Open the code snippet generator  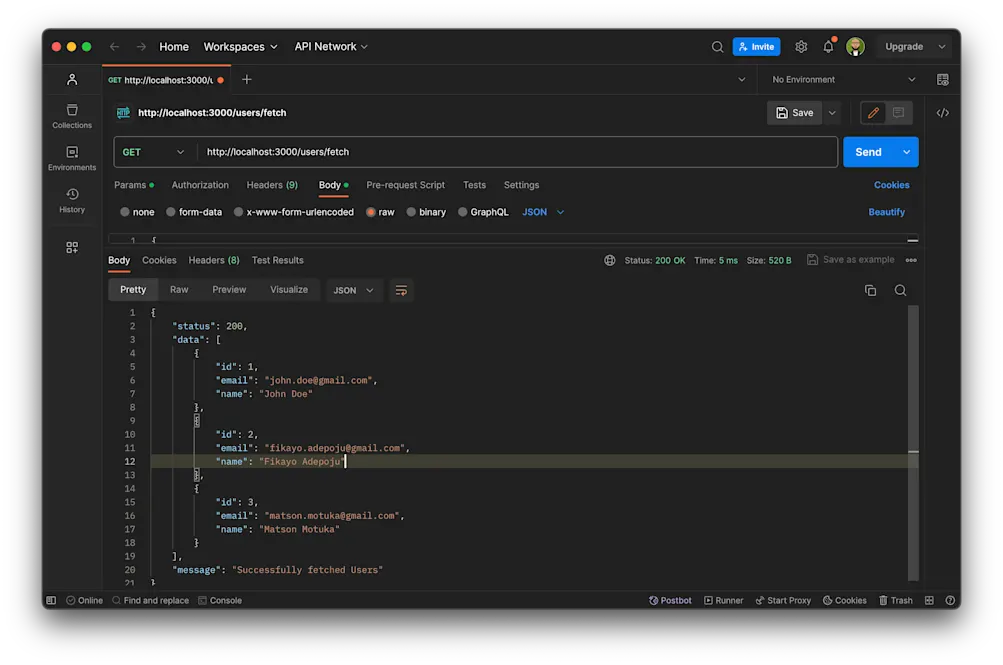pyautogui.click(x=941, y=113)
